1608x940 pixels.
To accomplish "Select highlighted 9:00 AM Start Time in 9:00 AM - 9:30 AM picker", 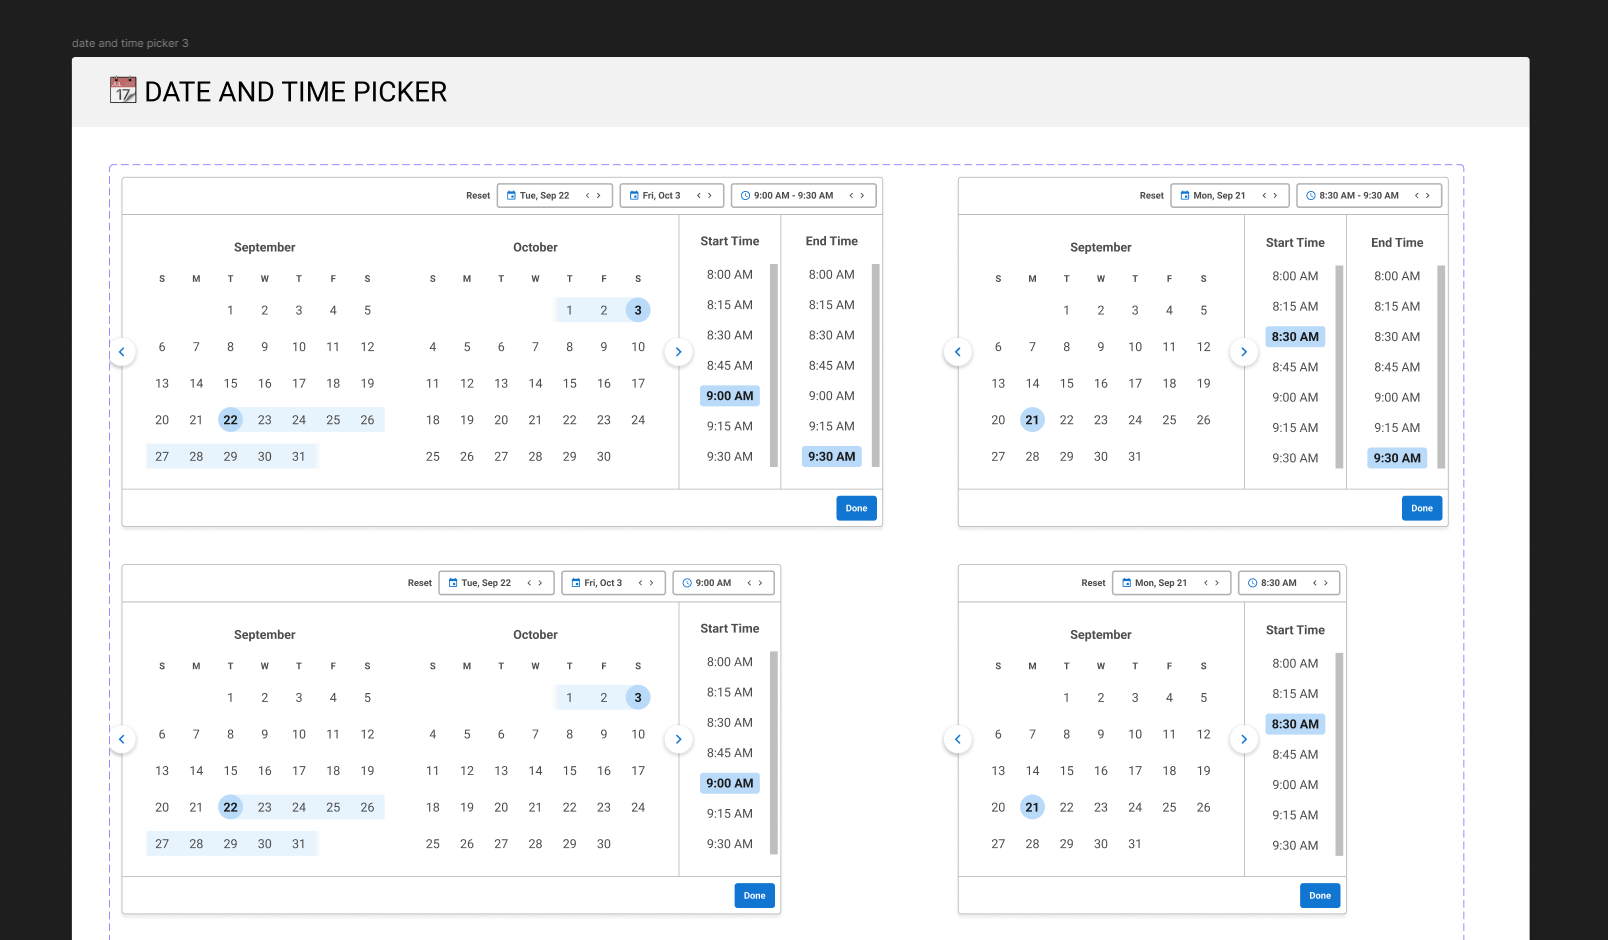I will (730, 396).
